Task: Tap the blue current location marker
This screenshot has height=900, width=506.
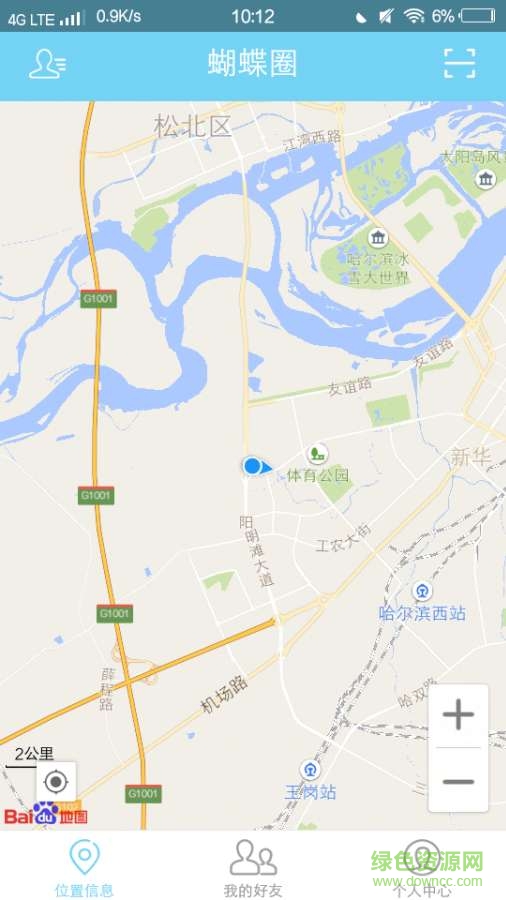Action: [x=252, y=466]
